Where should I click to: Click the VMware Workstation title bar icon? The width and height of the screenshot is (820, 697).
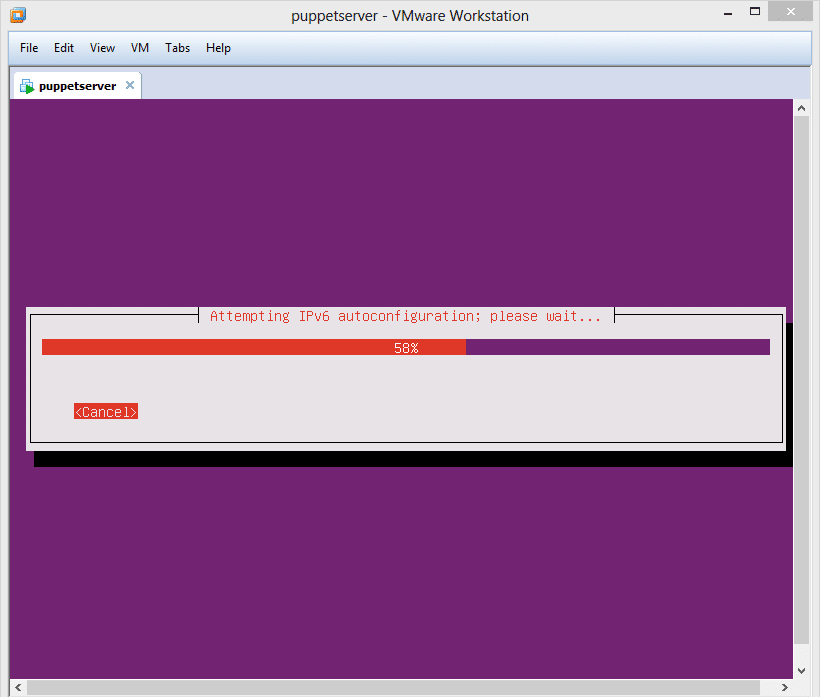pyautogui.click(x=18, y=15)
